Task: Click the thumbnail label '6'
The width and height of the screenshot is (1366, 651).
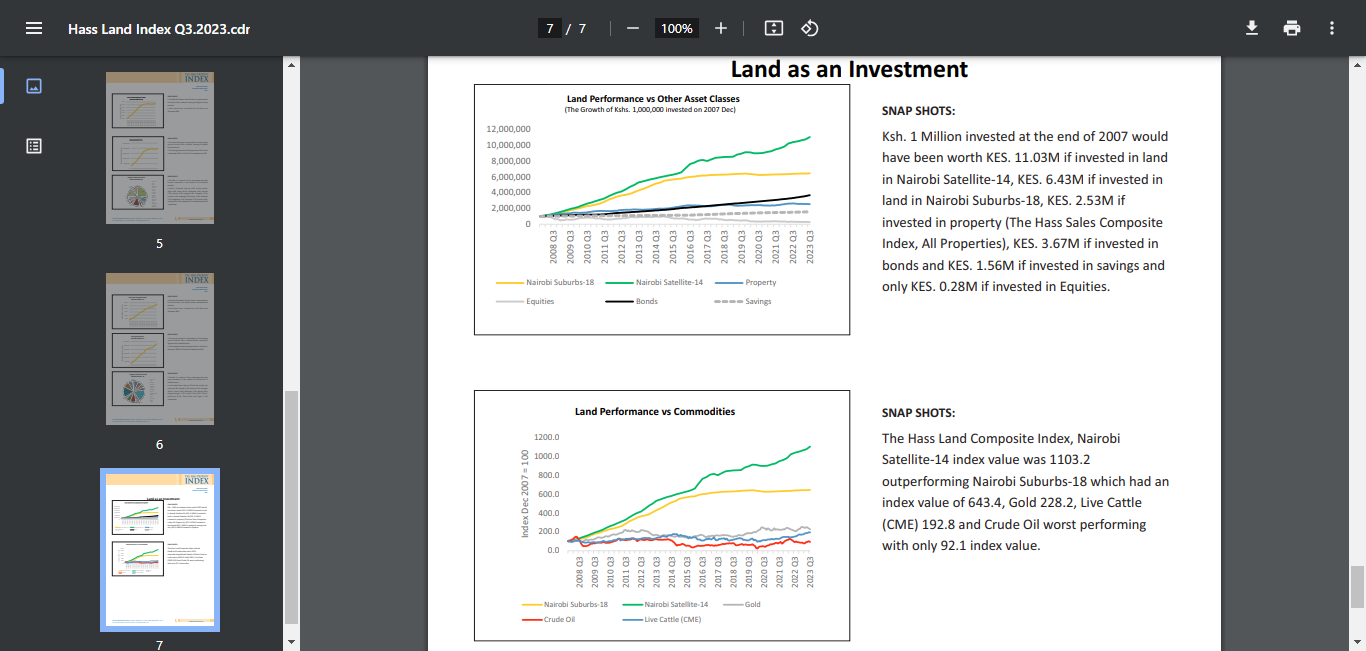Action: (159, 445)
